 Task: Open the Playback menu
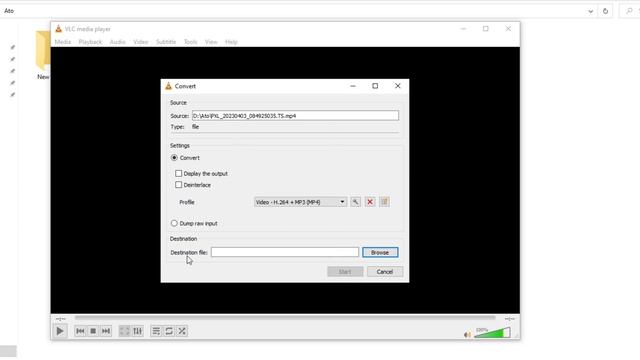[90, 42]
